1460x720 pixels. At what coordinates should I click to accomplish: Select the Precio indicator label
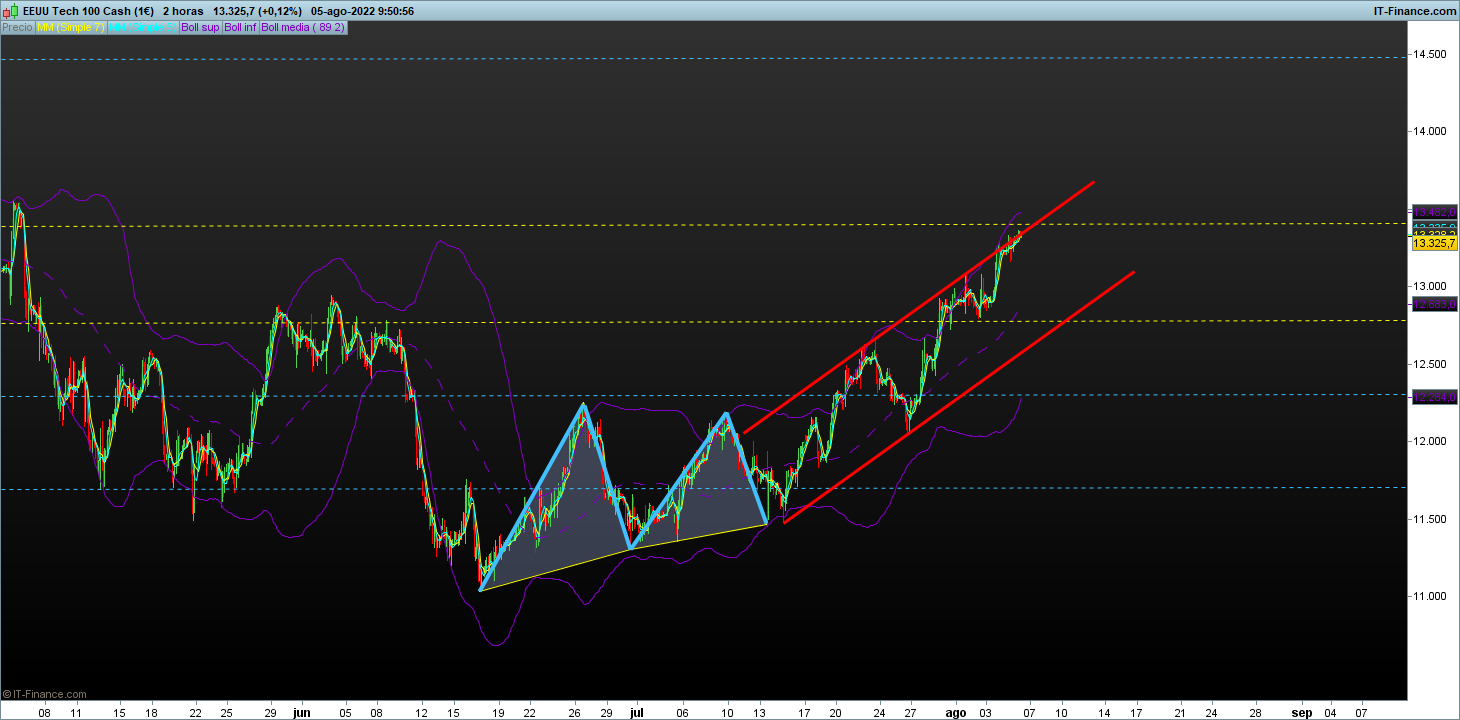coord(17,27)
